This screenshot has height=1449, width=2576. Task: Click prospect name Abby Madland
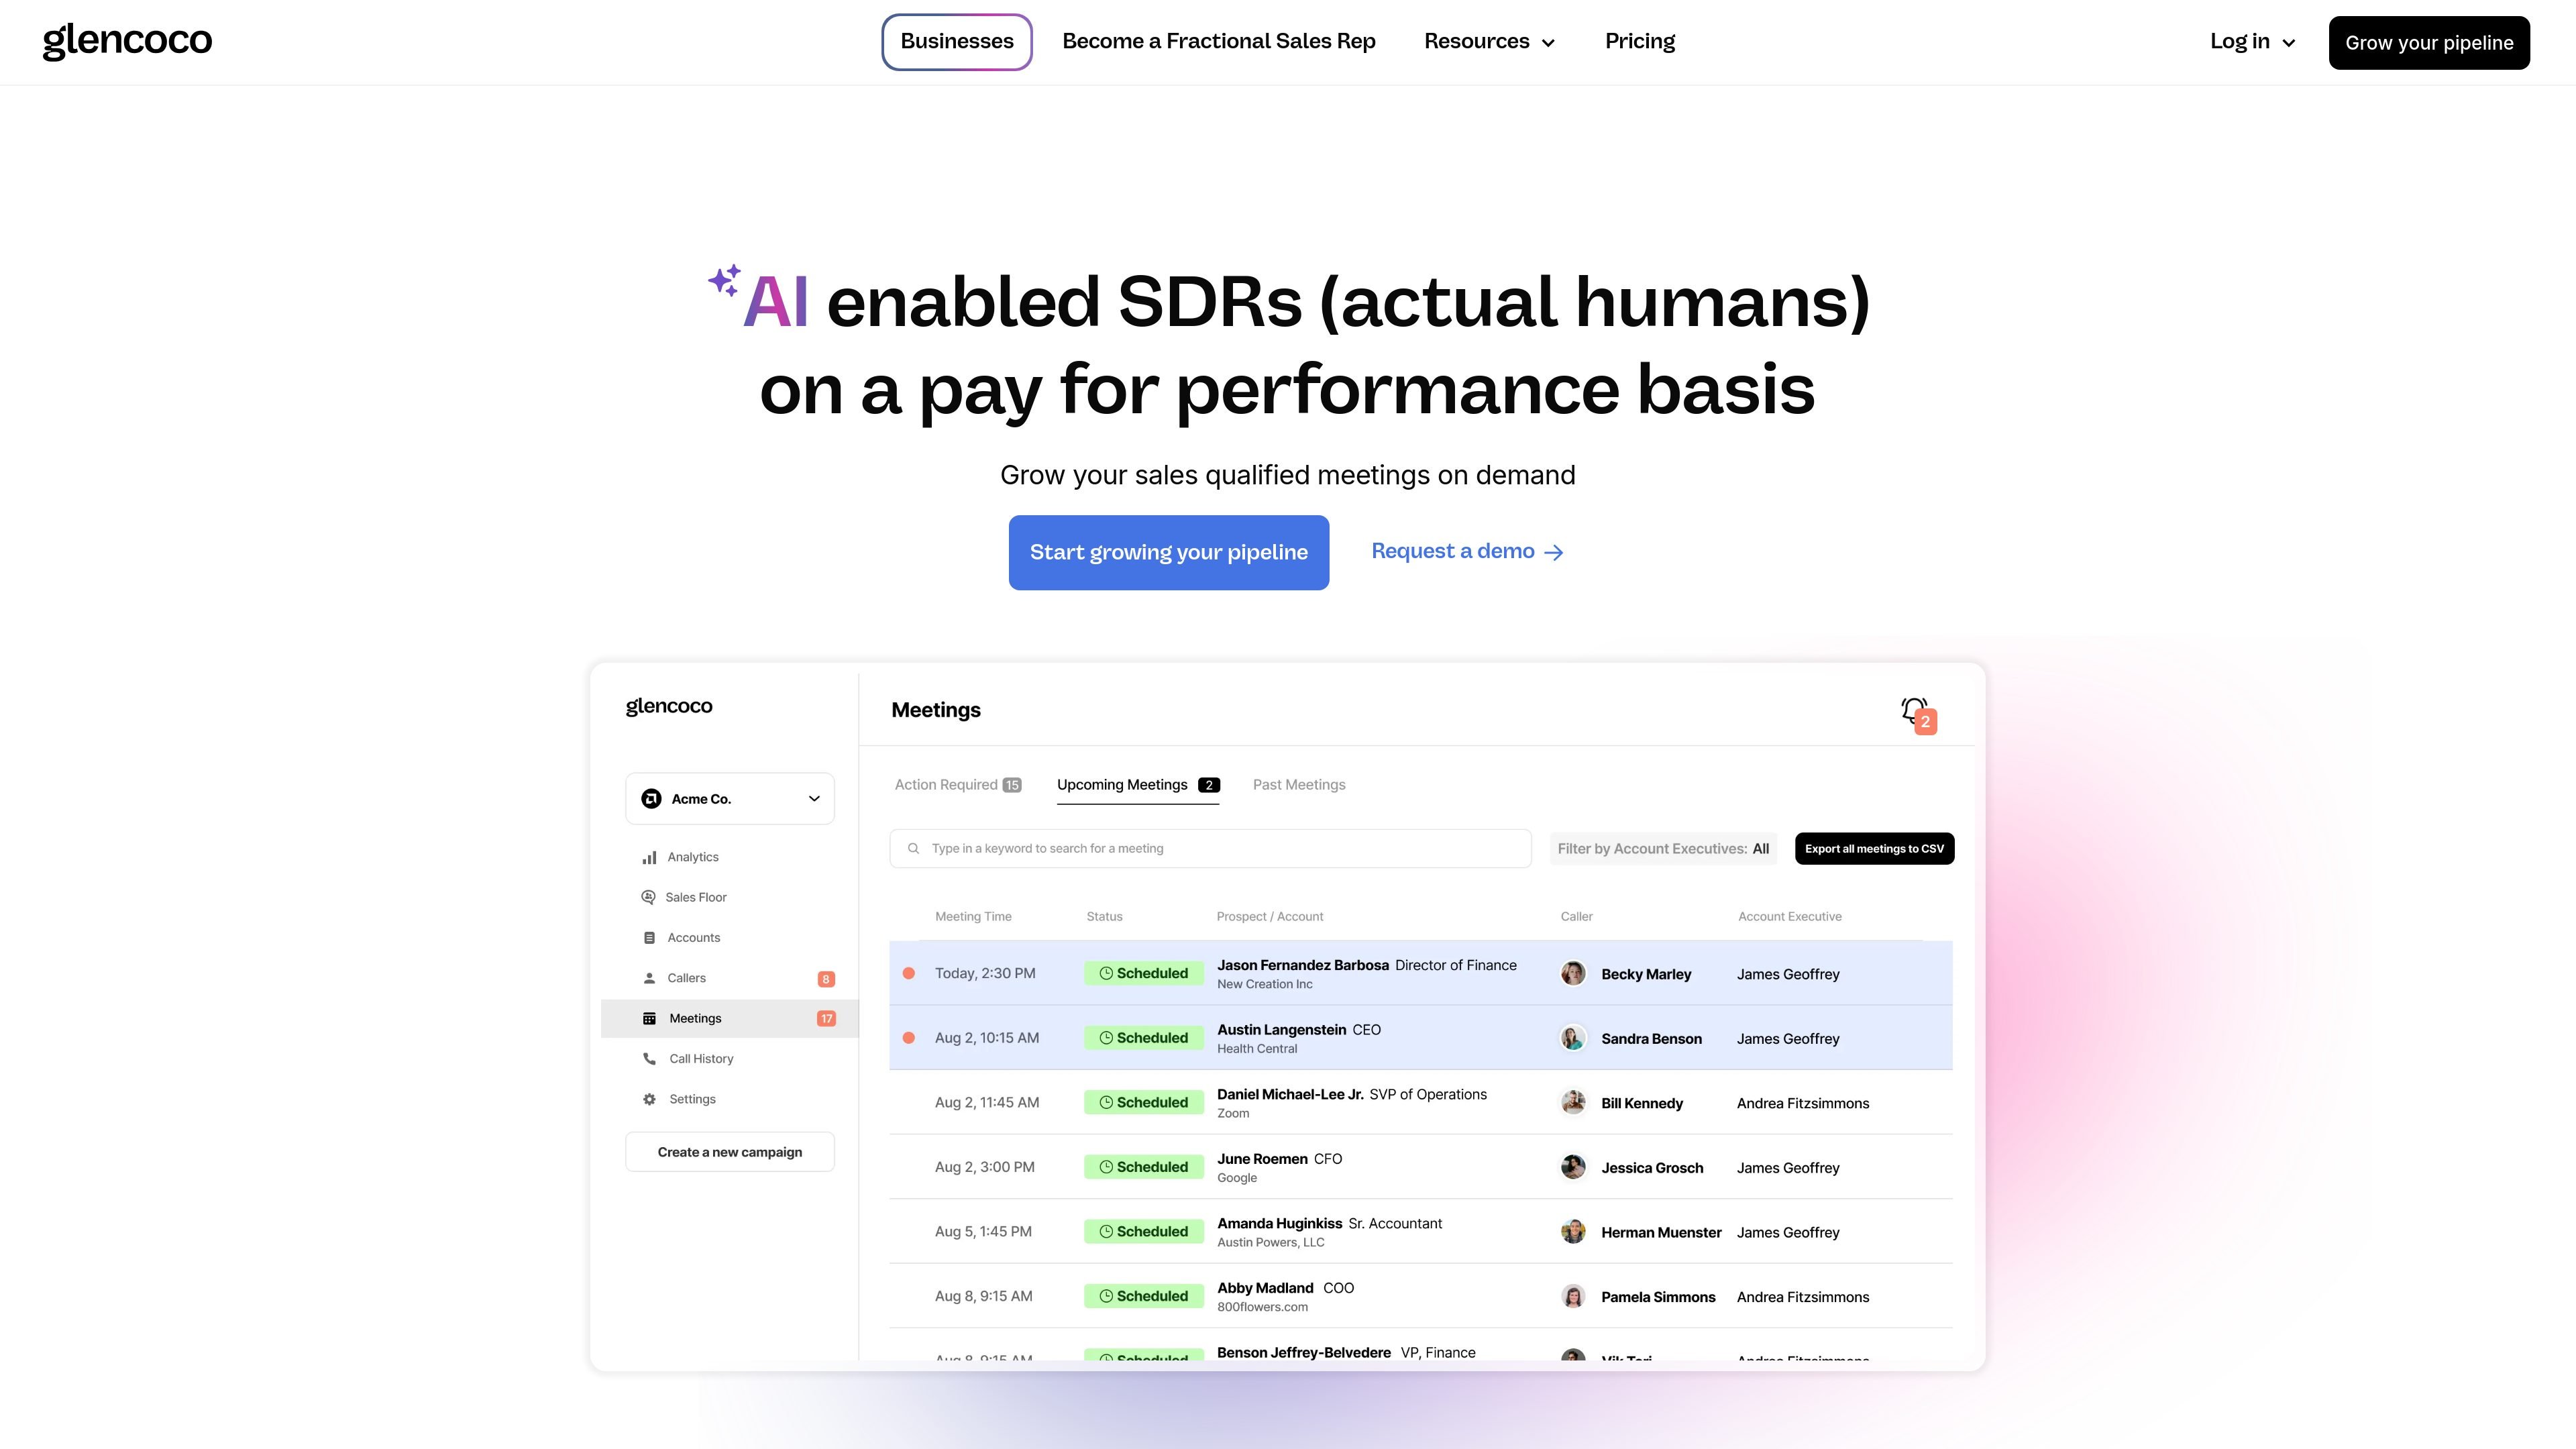pos(1265,1288)
